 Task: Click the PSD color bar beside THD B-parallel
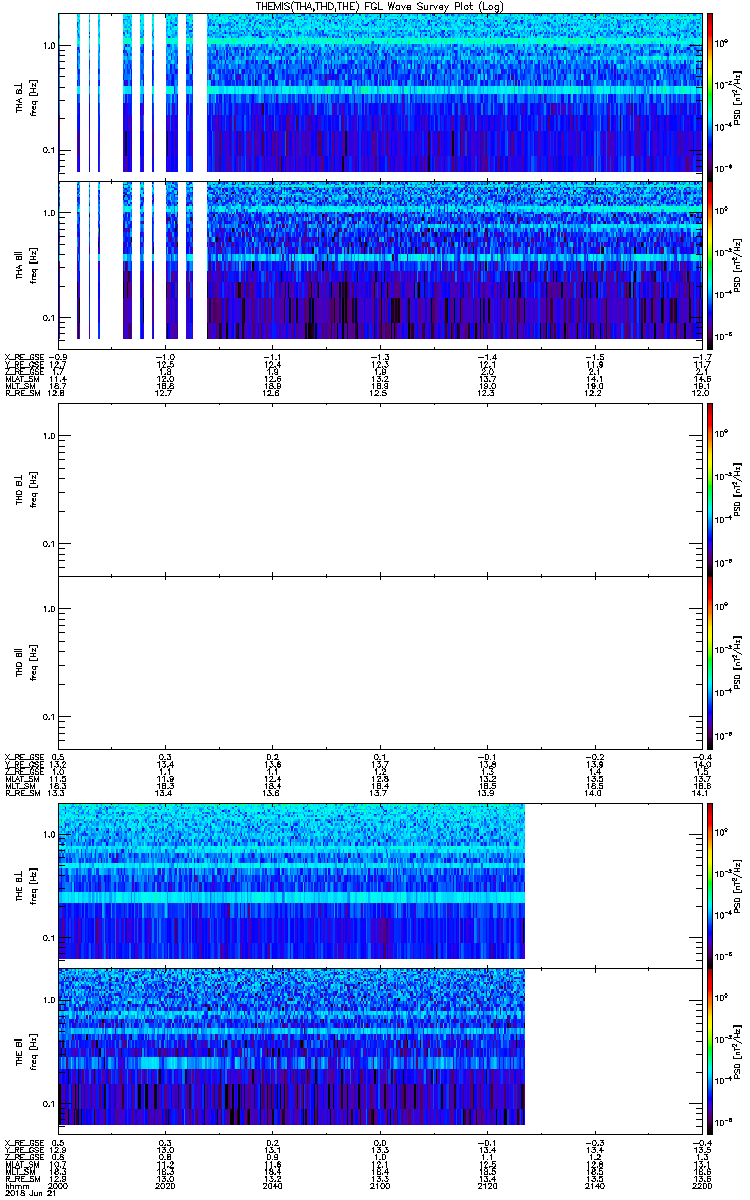pos(711,662)
